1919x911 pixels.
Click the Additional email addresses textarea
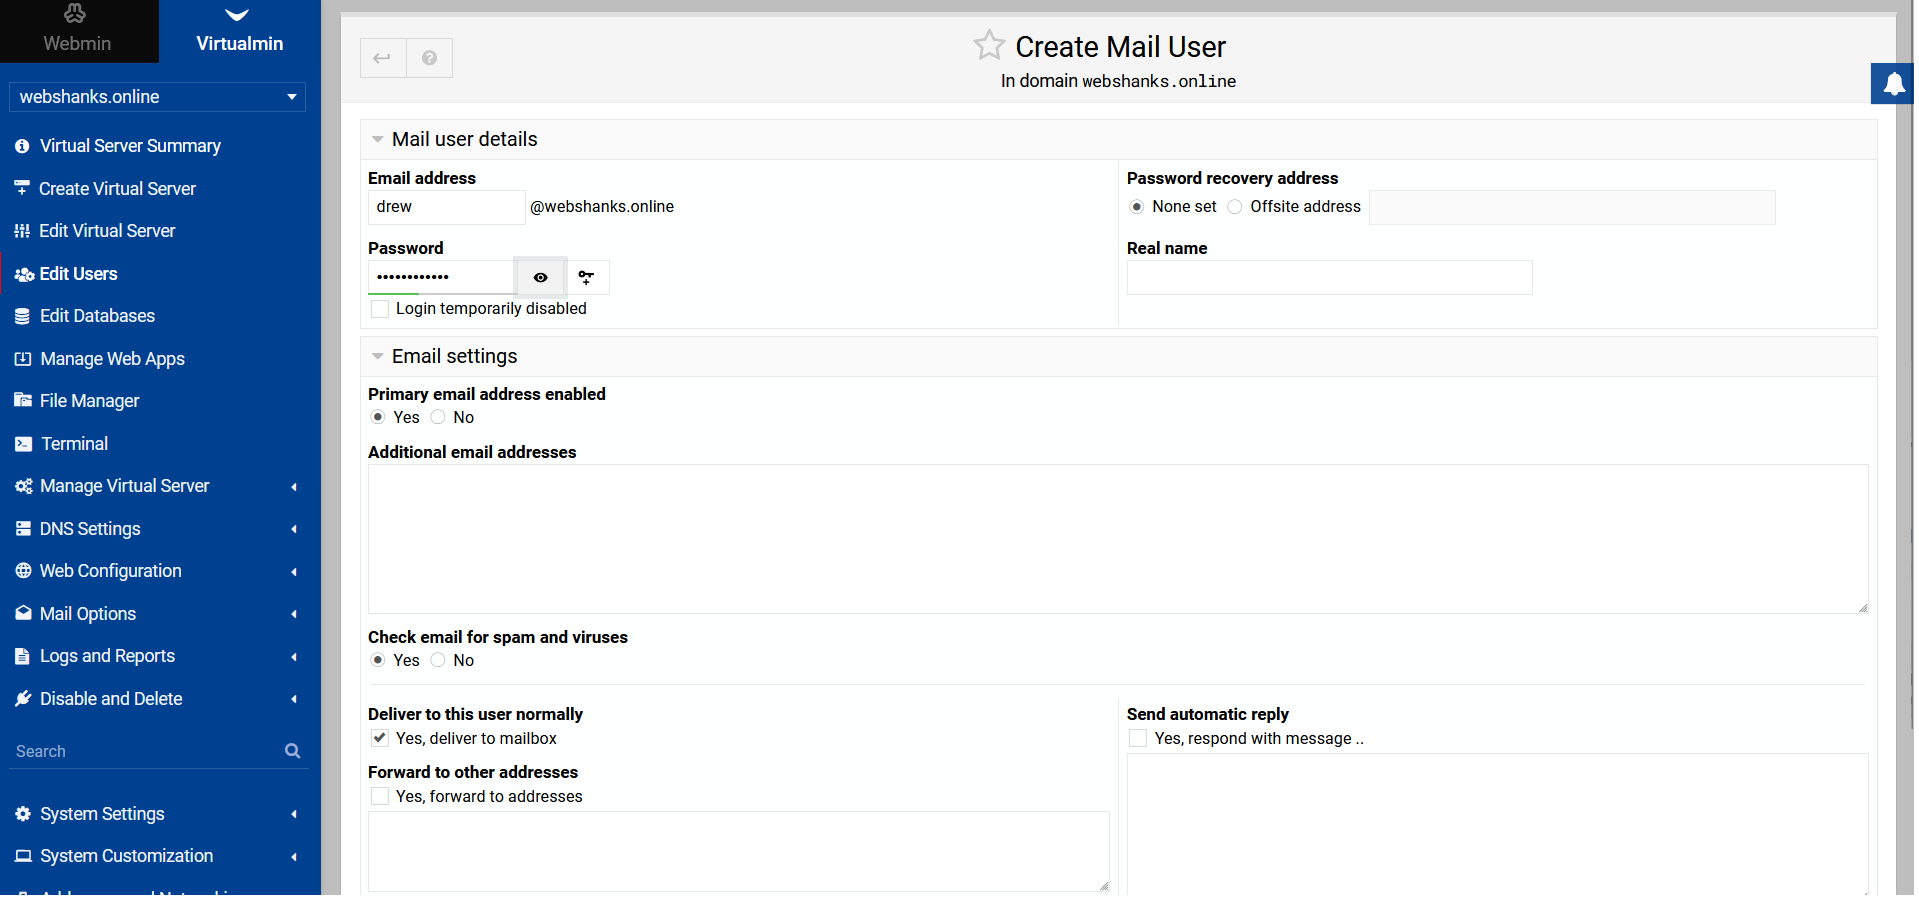coord(1118,539)
